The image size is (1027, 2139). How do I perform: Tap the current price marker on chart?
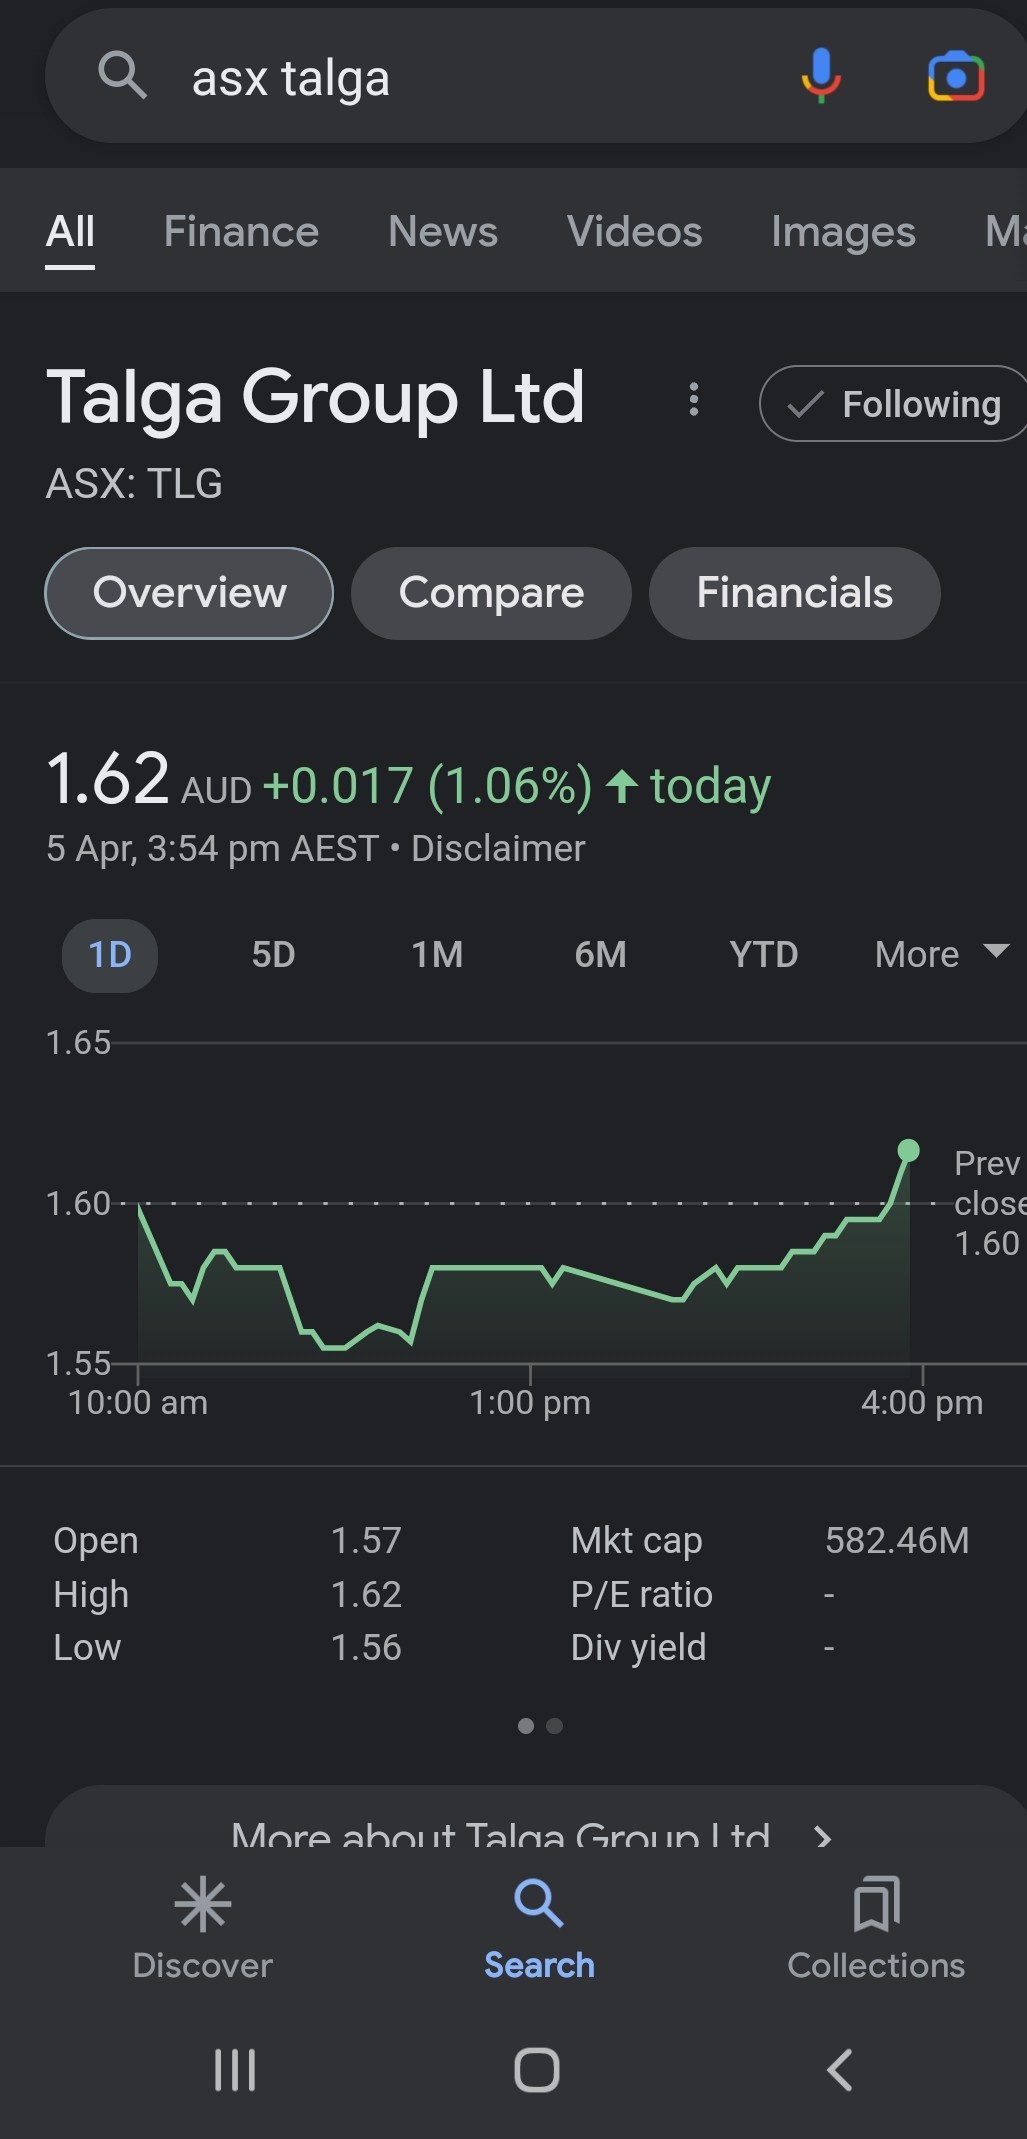pos(908,1151)
